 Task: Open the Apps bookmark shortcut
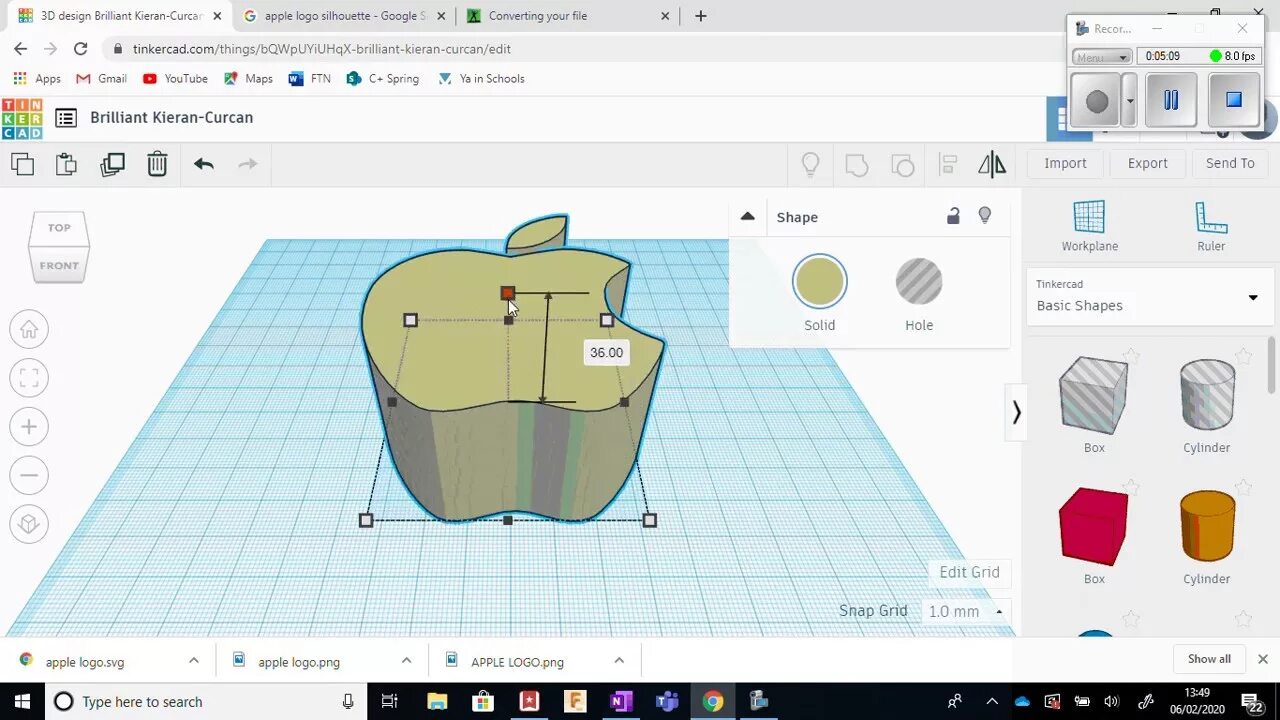tap(37, 78)
